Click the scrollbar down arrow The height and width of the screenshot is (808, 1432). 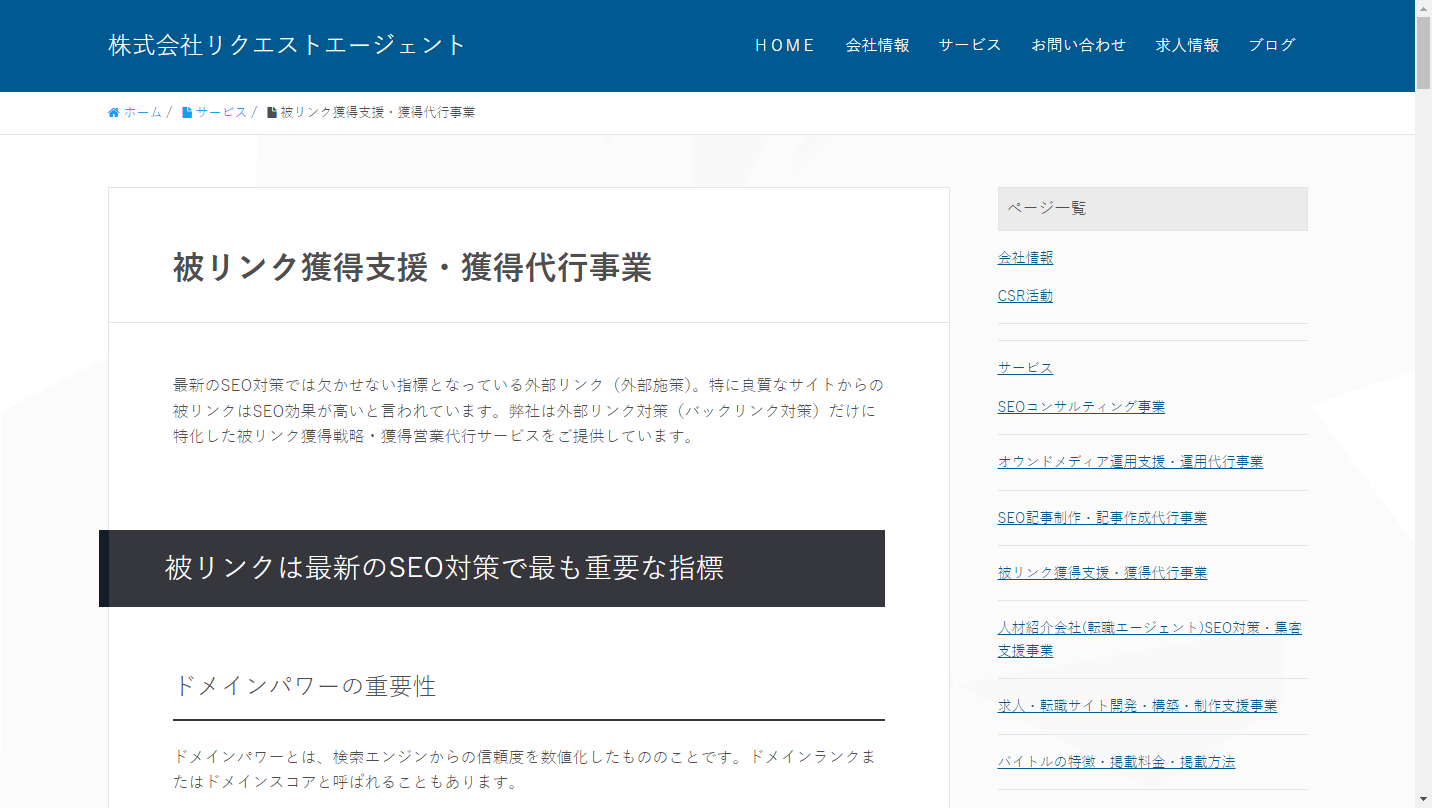point(1423,799)
